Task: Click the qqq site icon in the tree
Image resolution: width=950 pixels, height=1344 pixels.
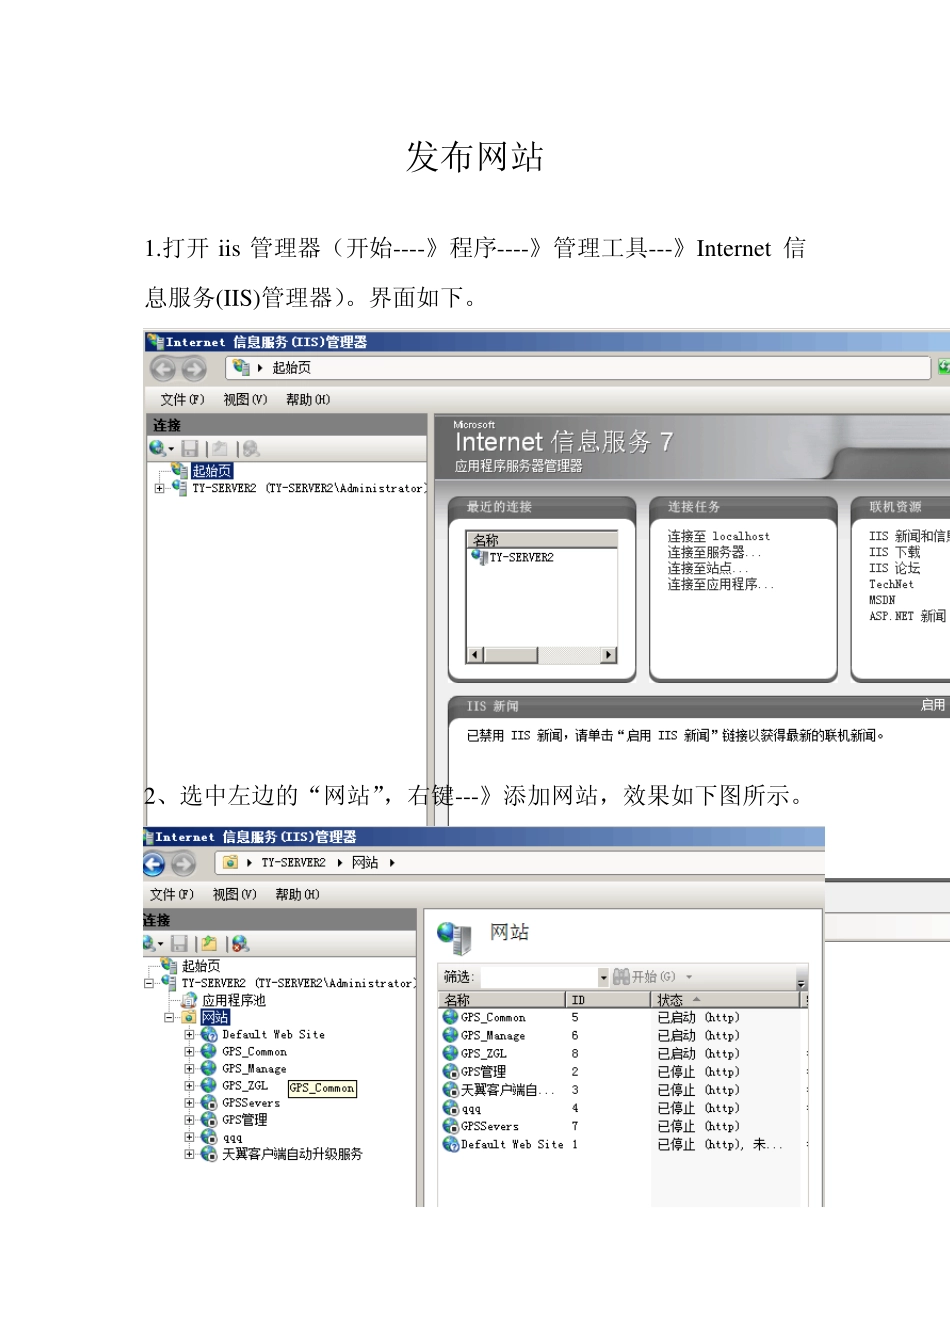Action: pos(209,1137)
